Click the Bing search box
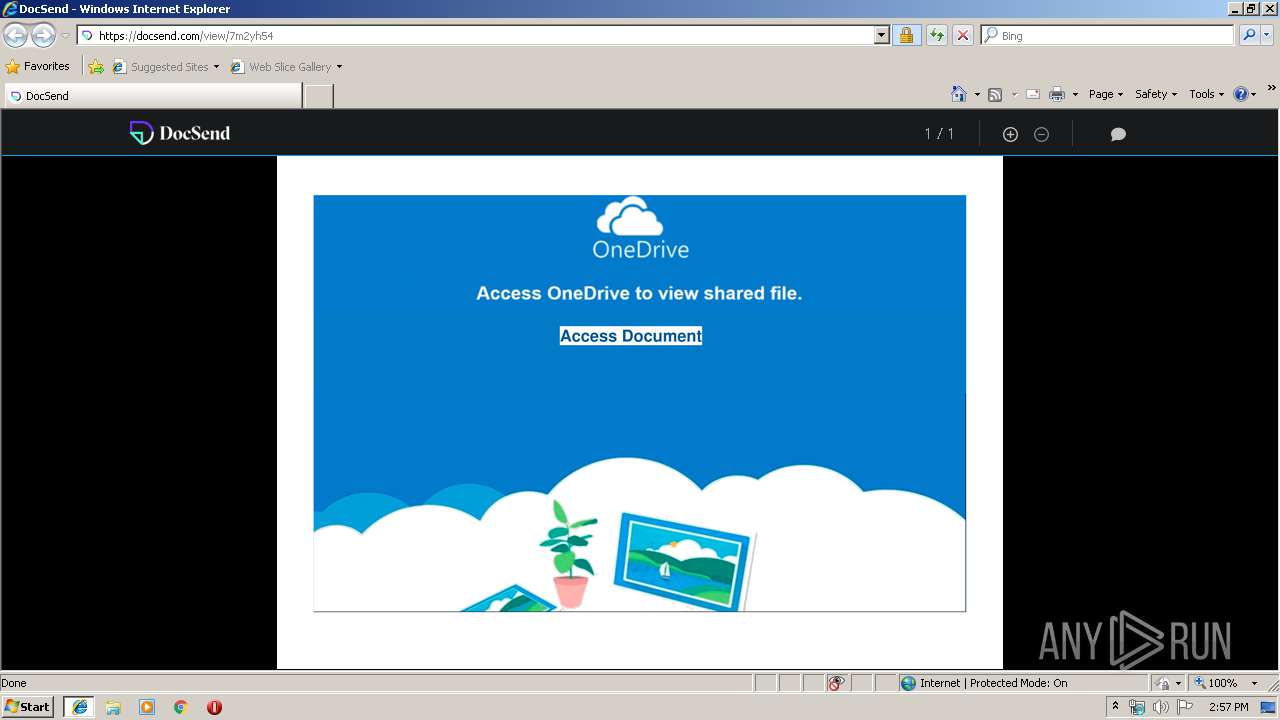Screen dimensions: 1280x720 pyautogui.click(x=1108, y=36)
